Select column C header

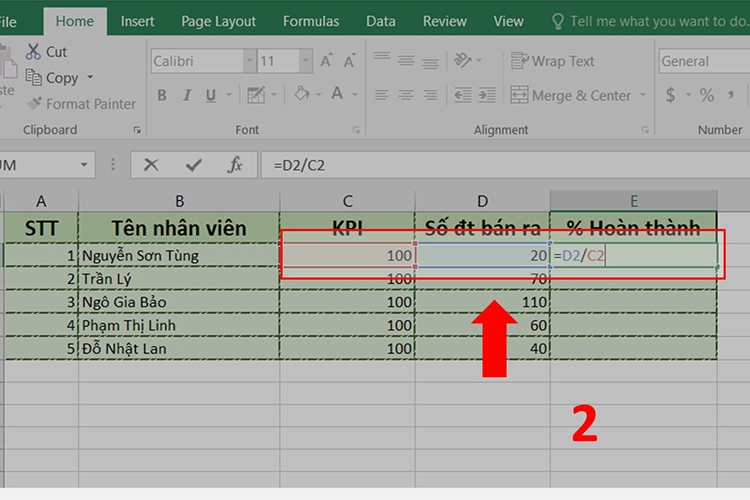tap(347, 201)
